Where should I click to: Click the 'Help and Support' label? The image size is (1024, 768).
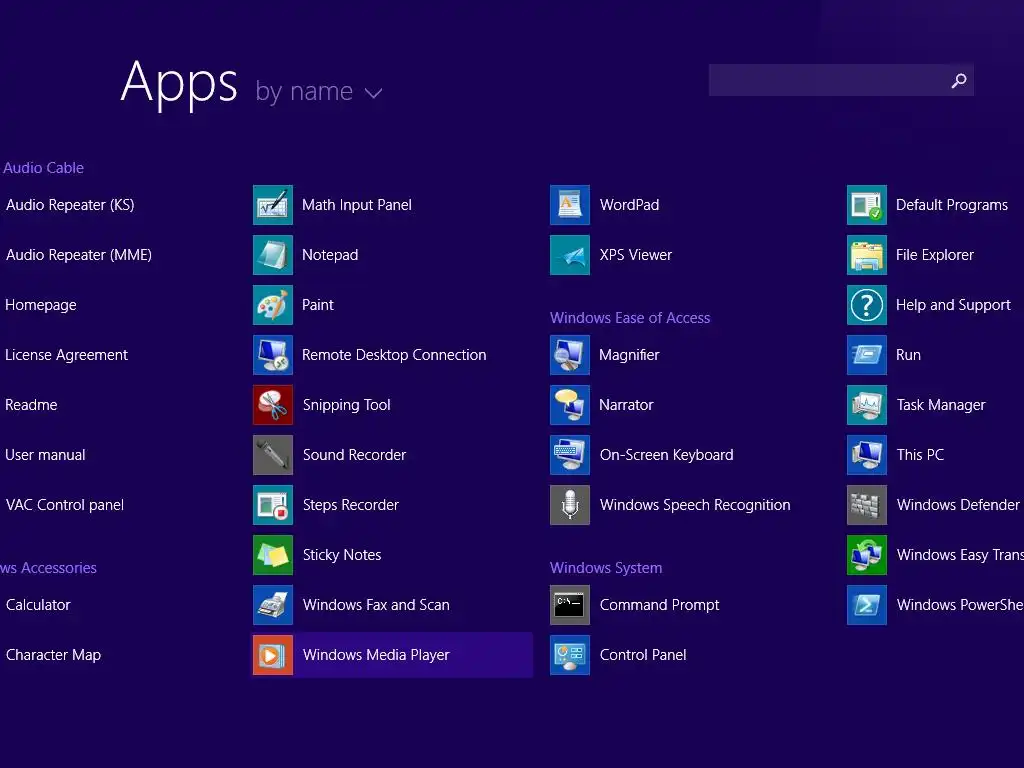tap(953, 305)
